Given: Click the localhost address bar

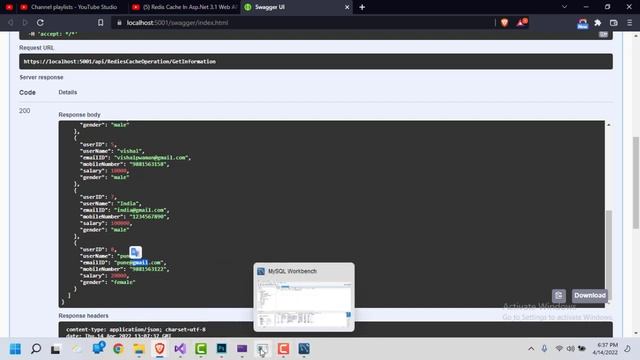Looking at the screenshot, I should tap(302, 23).
